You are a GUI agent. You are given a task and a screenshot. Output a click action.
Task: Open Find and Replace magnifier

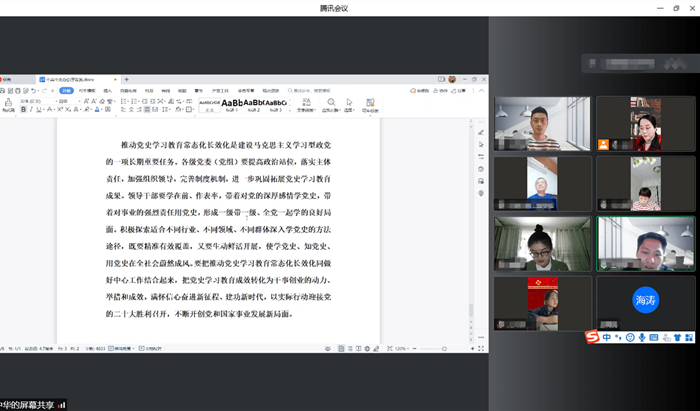(331, 105)
